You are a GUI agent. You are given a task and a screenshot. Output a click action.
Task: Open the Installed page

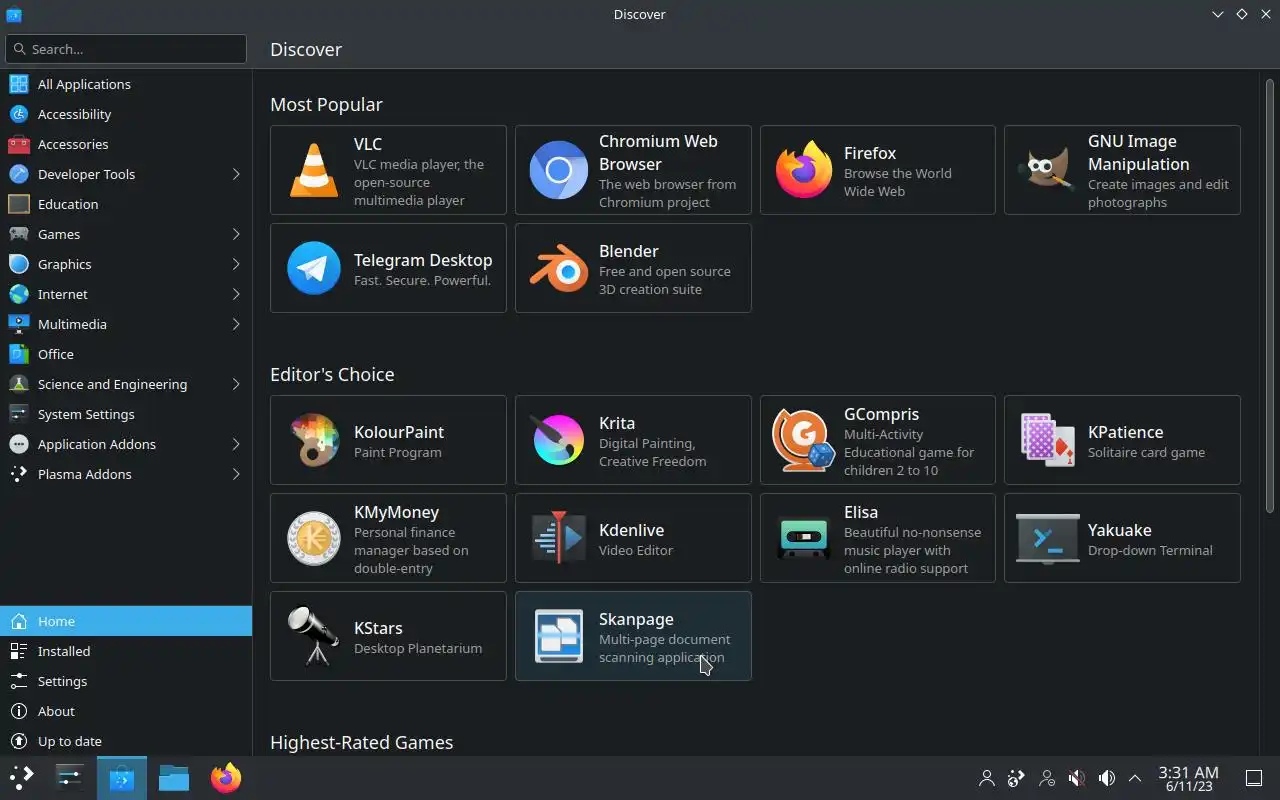point(126,651)
